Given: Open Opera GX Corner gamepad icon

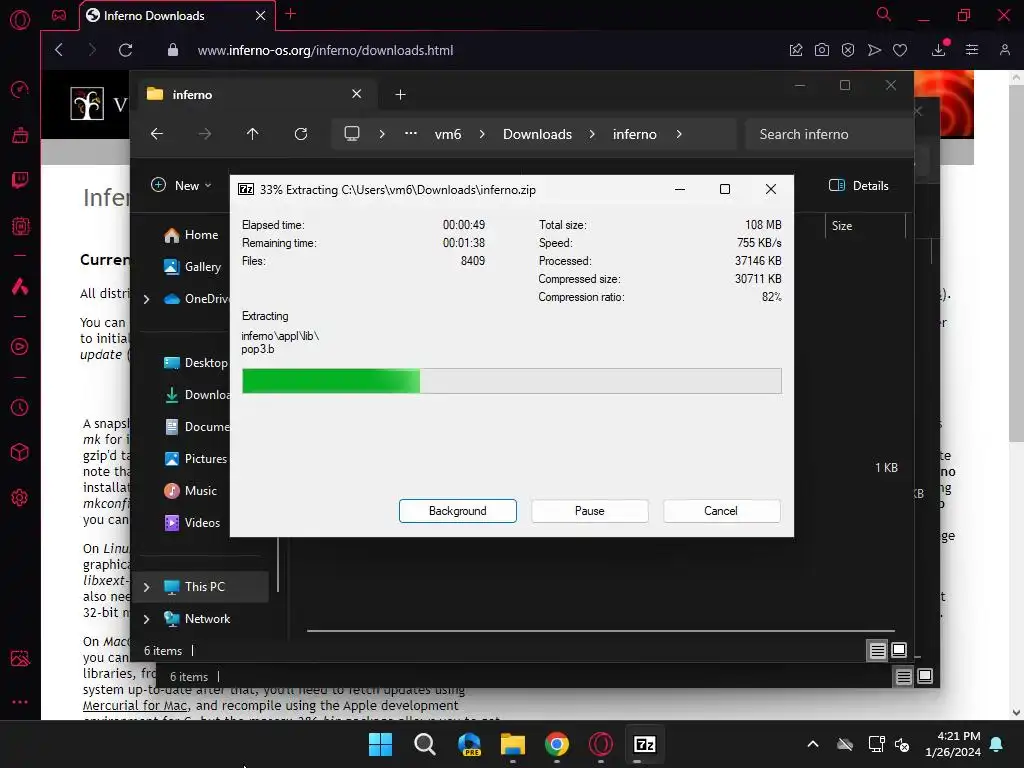Looking at the screenshot, I should [59, 15].
